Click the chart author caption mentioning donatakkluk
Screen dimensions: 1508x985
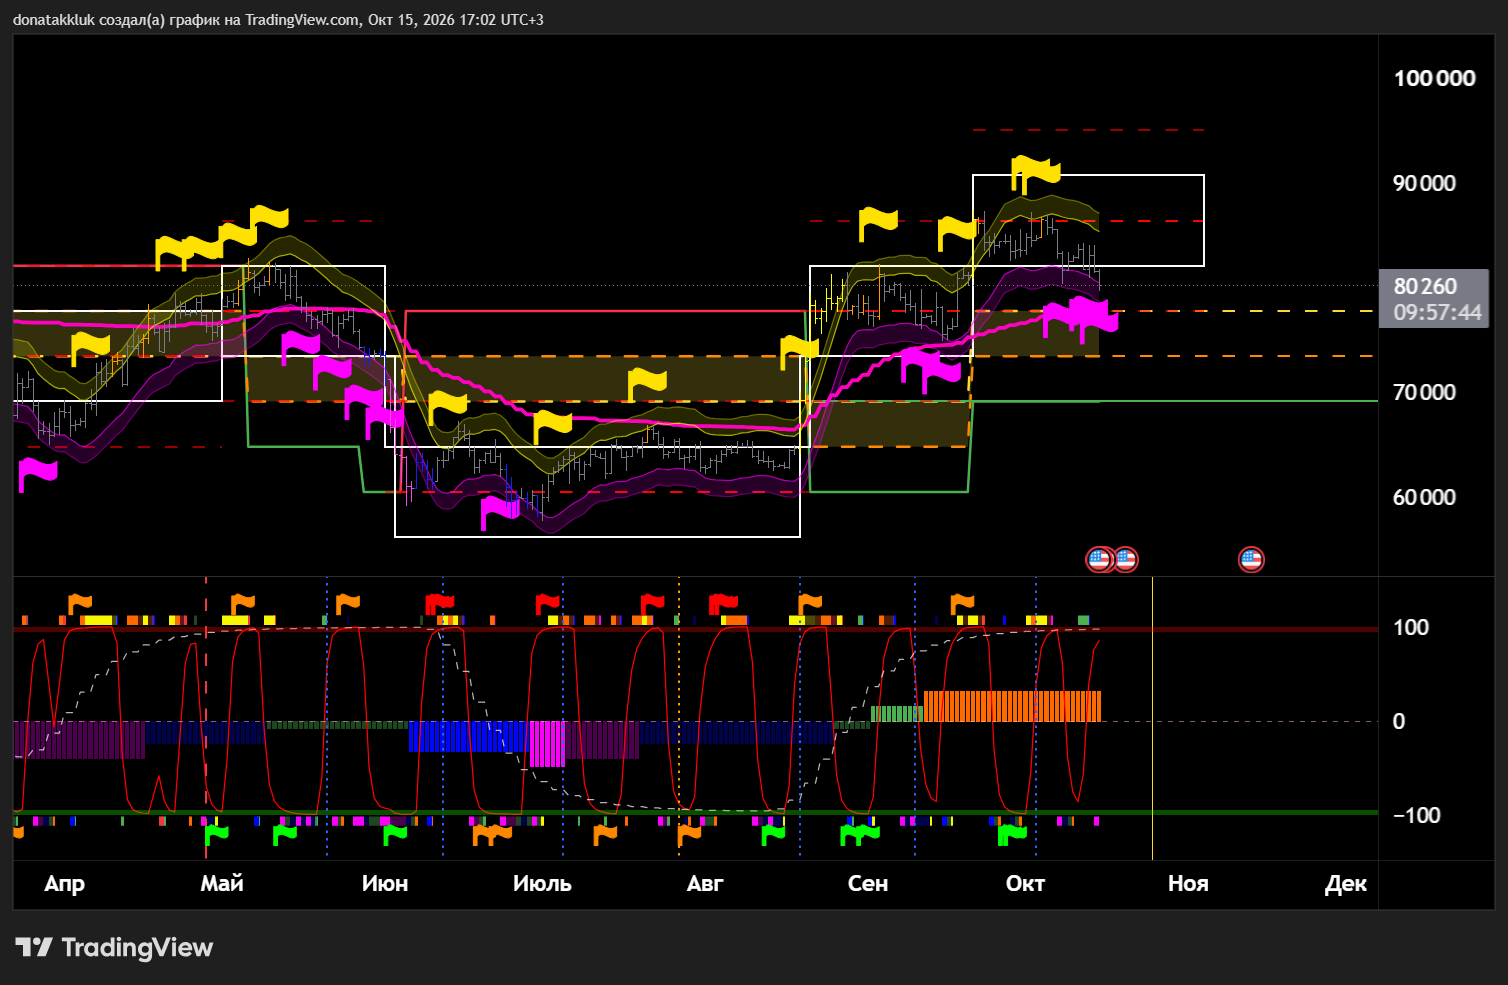click(278, 19)
